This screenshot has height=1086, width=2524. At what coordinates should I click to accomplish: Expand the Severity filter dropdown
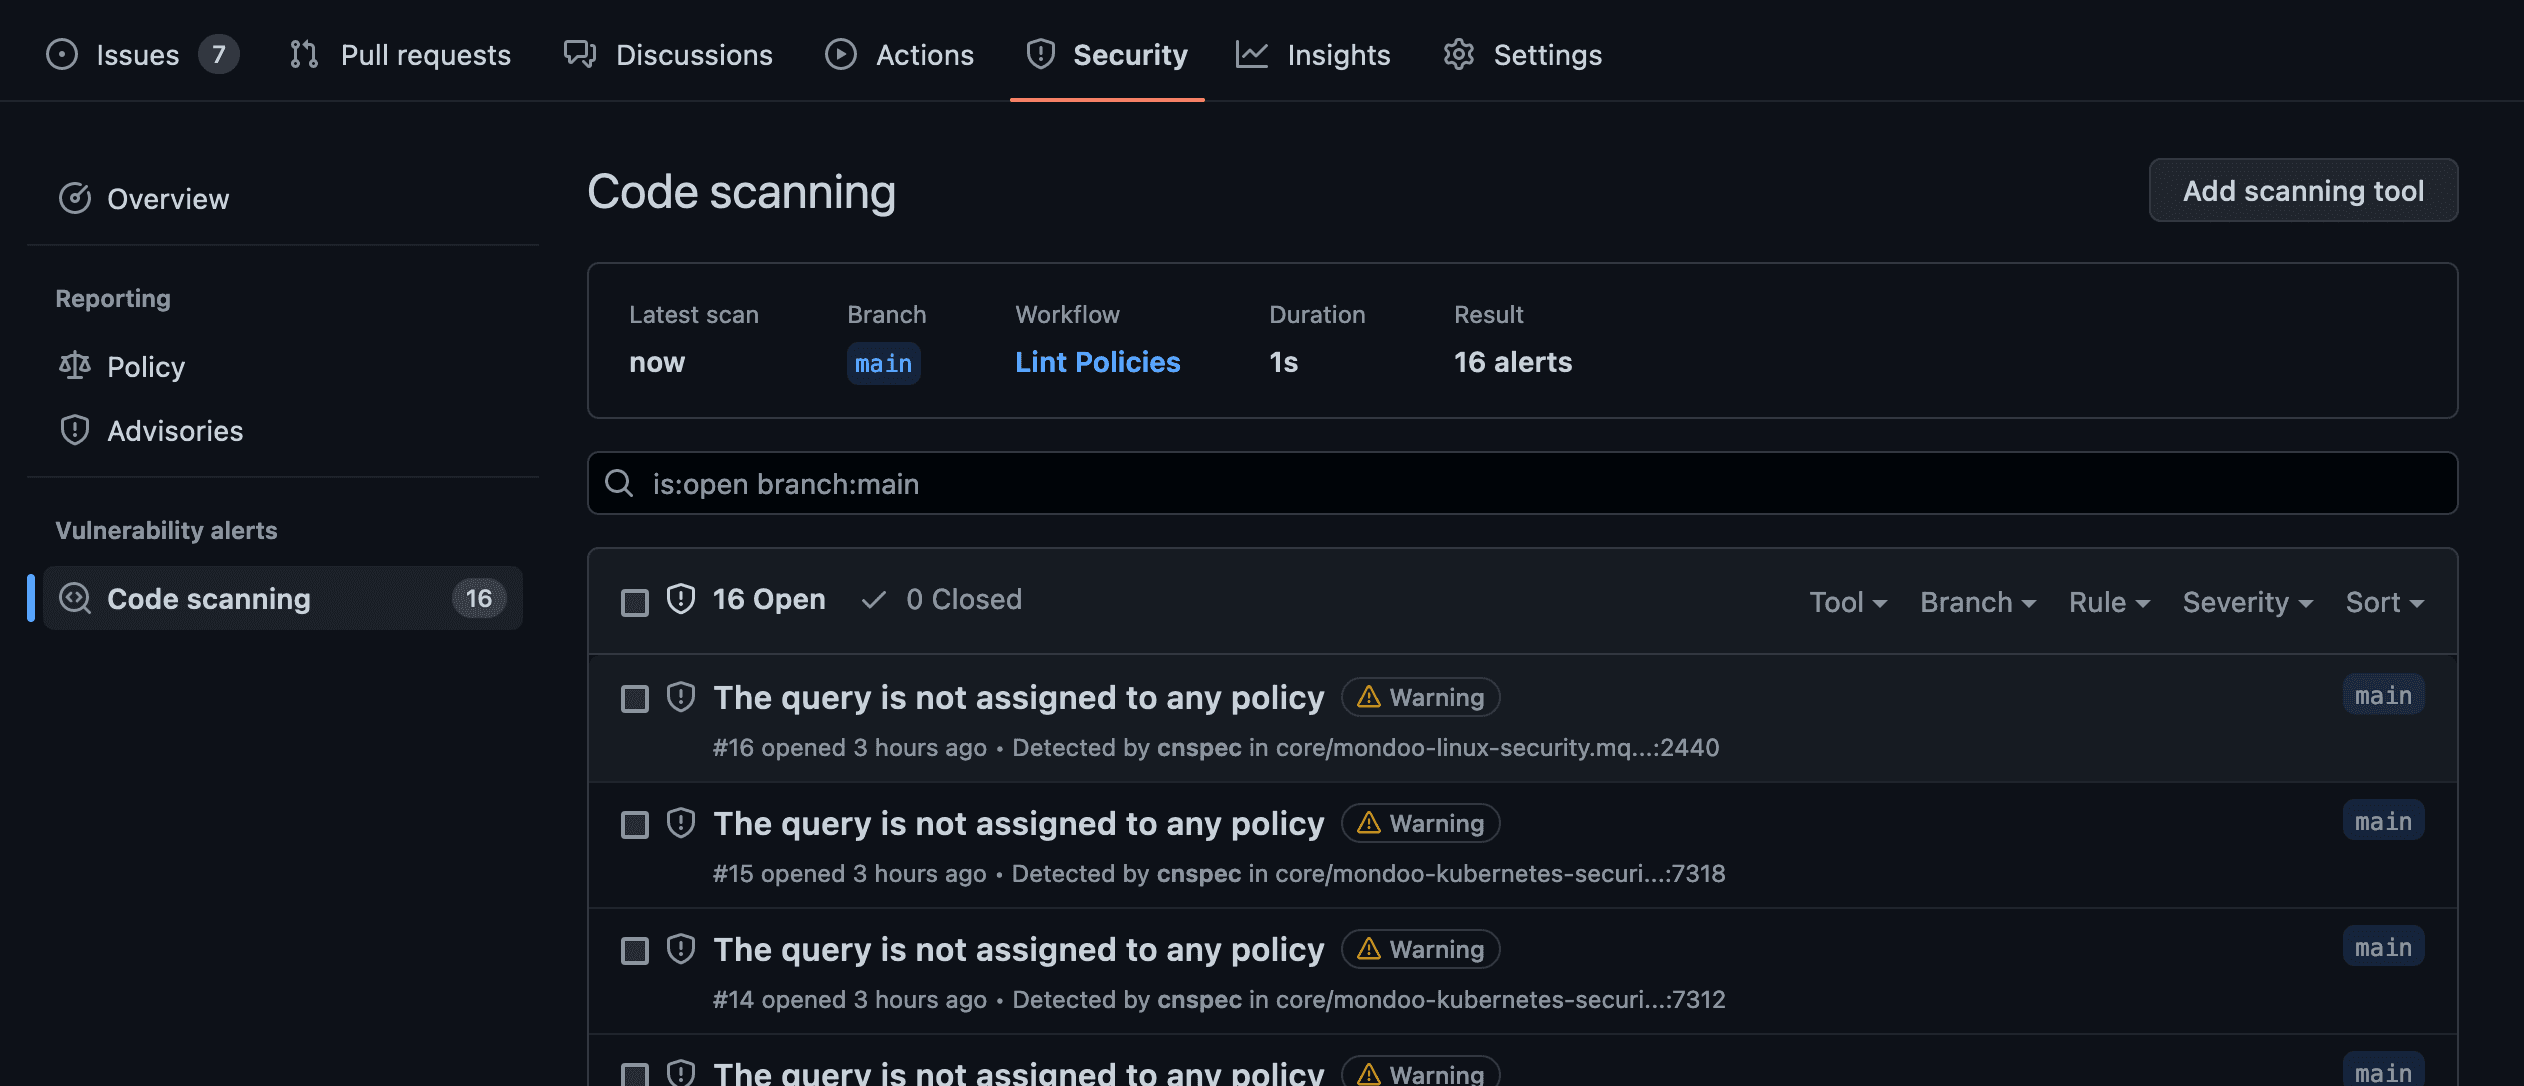point(2247,601)
